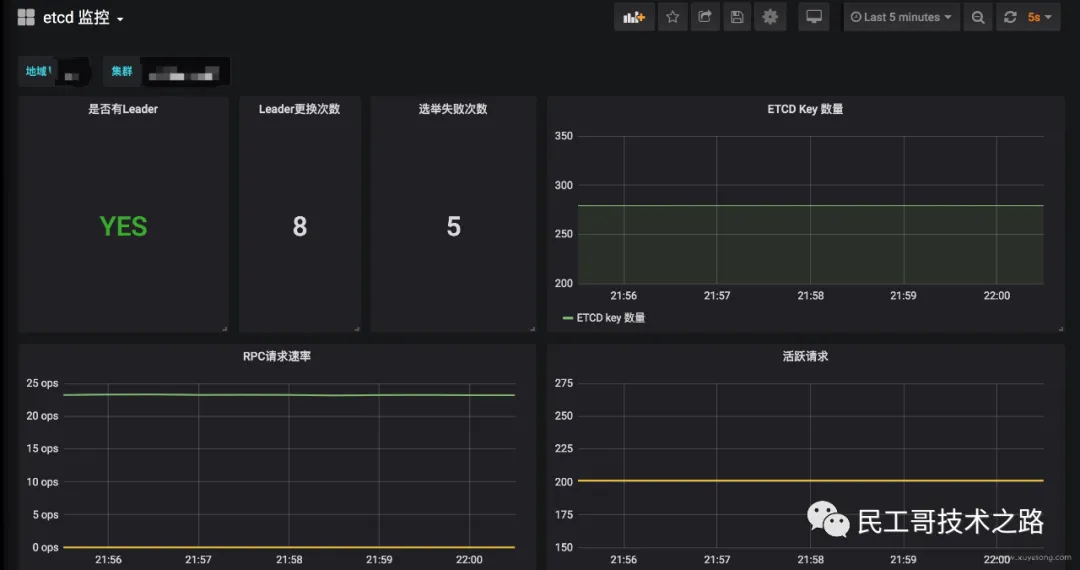The height and width of the screenshot is (570, 1080).
Task: Expand the etcd 监控 dashboard title dropdown
Action: [x=83, y=18]
